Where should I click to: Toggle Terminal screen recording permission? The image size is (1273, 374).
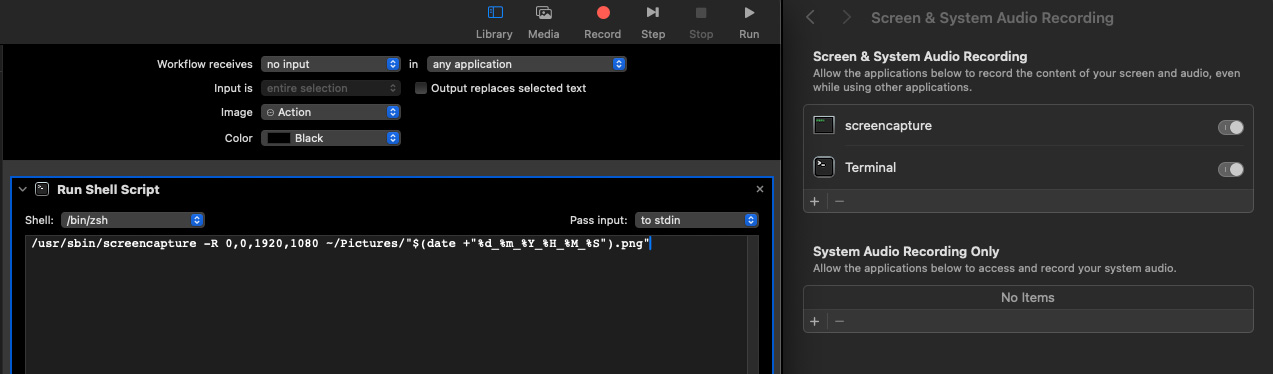[x=1231, y=169]
